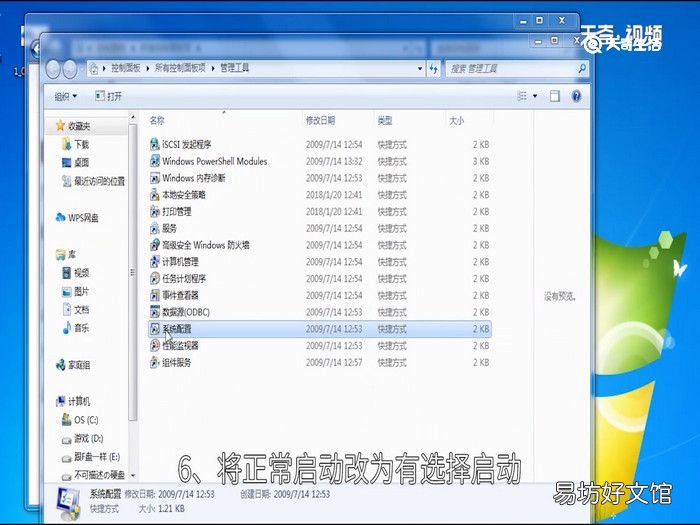The height and width of the screenshot is (525, 700).
Task: Click 所有控制面板项 in the address bar
Action: tap(180, 68)
